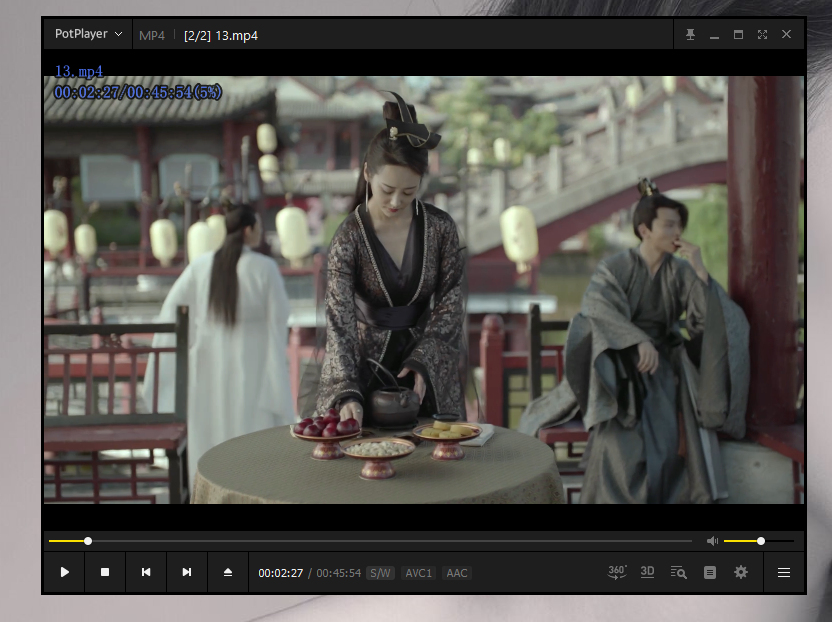Click the [2/2] 13.mp4 title text
832x622 pixels.
pyautogui.click(x=221, y=36)
